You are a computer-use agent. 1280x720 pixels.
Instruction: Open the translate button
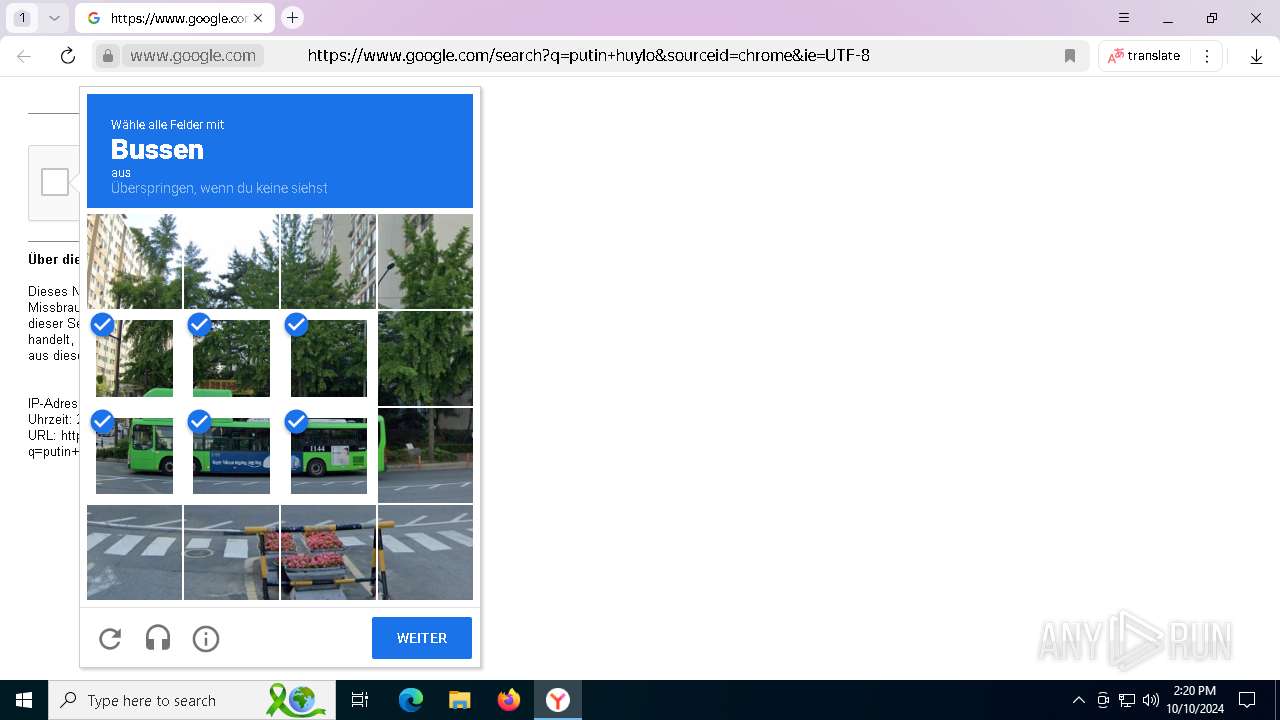coord(1144,56)
